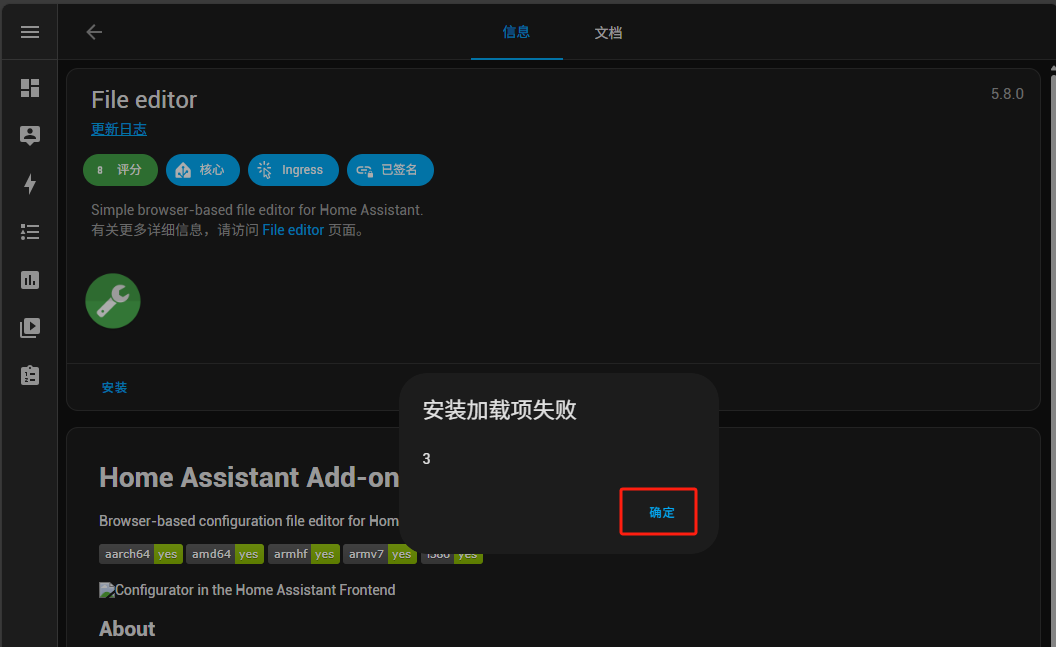Open the Overview dashboard sidebar icon

[30, 88]
